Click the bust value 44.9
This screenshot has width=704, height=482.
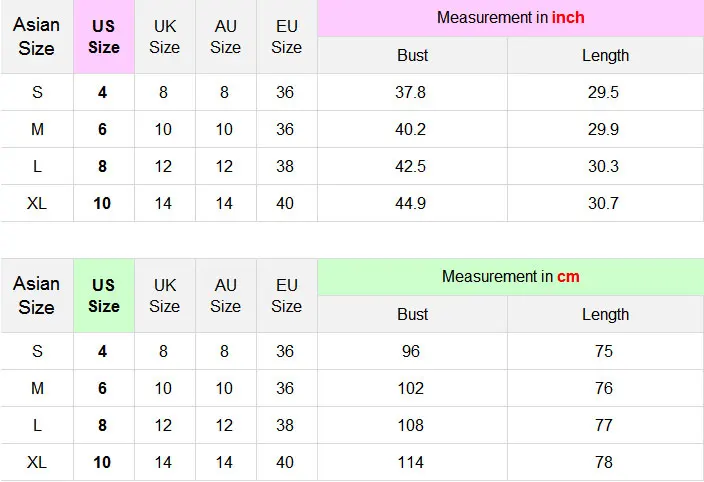(x=410, y=203)
